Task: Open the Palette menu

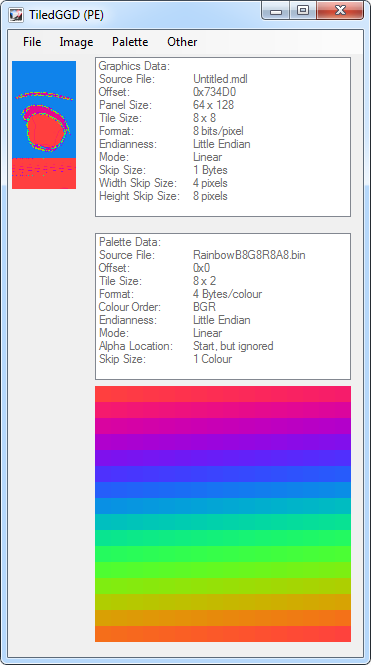Action: click(130, 42)
